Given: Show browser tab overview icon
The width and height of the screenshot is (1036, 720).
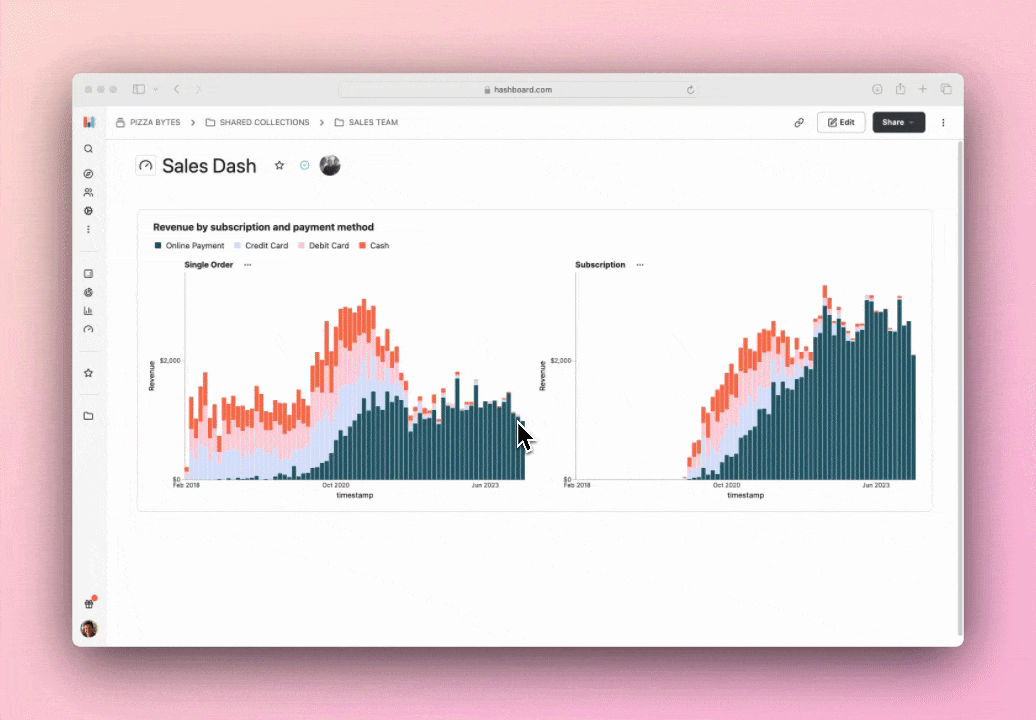Looking at the screenshot, I should 946,89.
